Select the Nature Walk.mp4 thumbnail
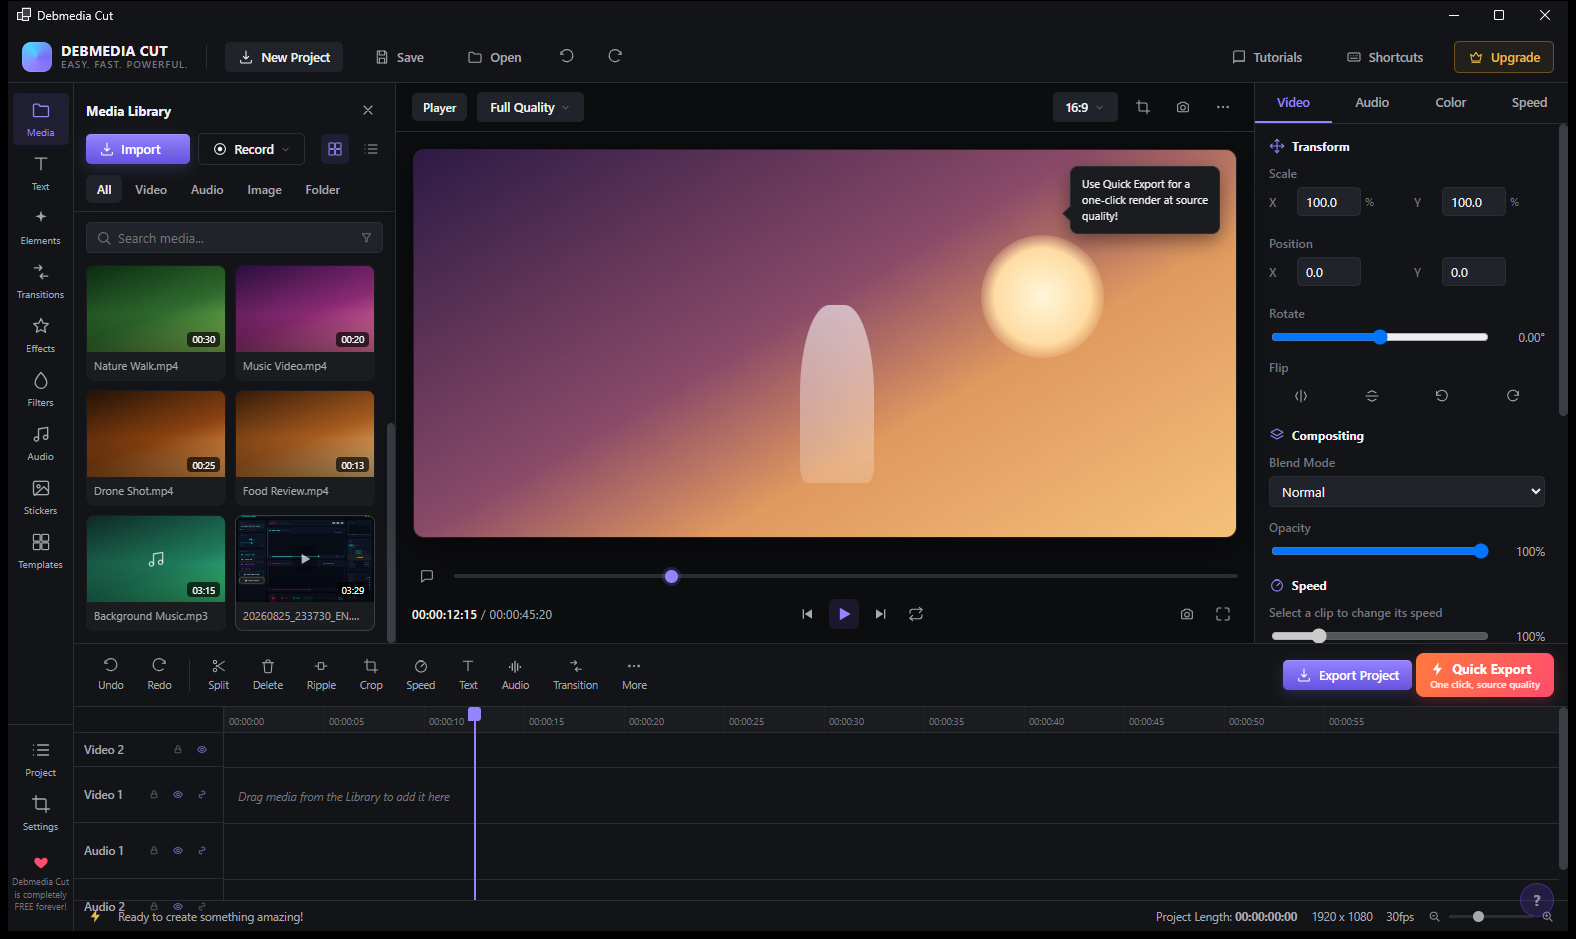Image resolution: width=1576 pixels, height=939 pixels. coord(156,309)
